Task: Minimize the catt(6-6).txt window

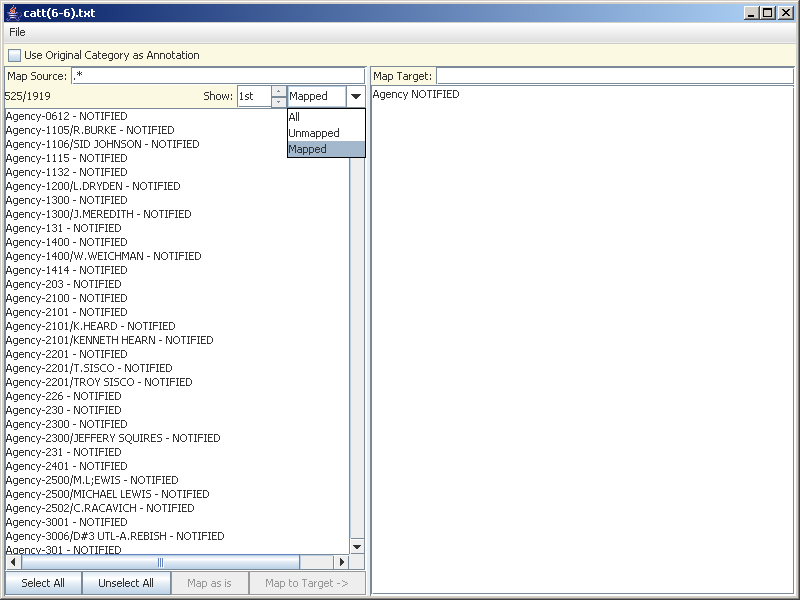Action: tap(751, 13)
